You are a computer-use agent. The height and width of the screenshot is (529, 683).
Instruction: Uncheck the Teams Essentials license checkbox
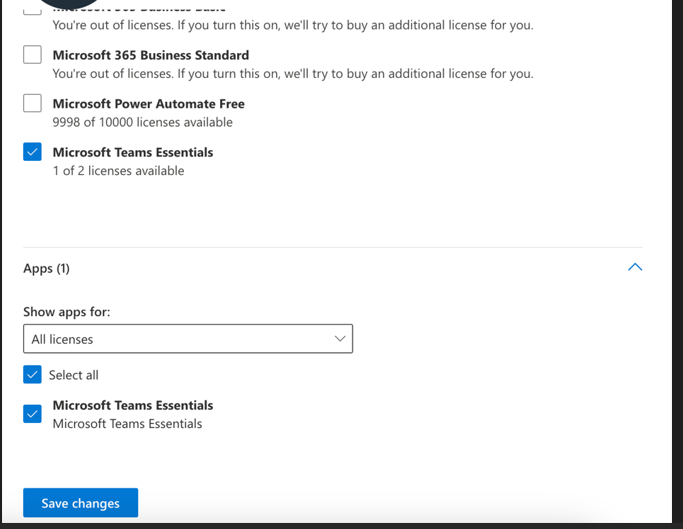click(x=32, y=152)
